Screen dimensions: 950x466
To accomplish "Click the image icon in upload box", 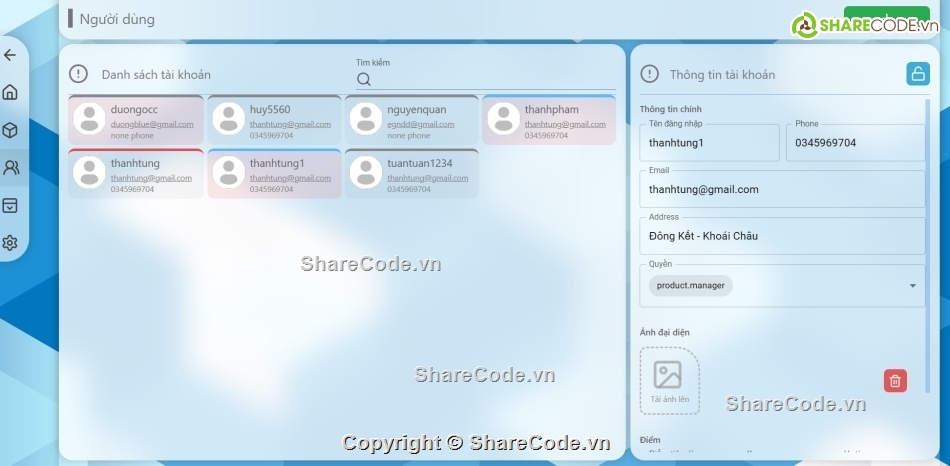I will point(668,374).
